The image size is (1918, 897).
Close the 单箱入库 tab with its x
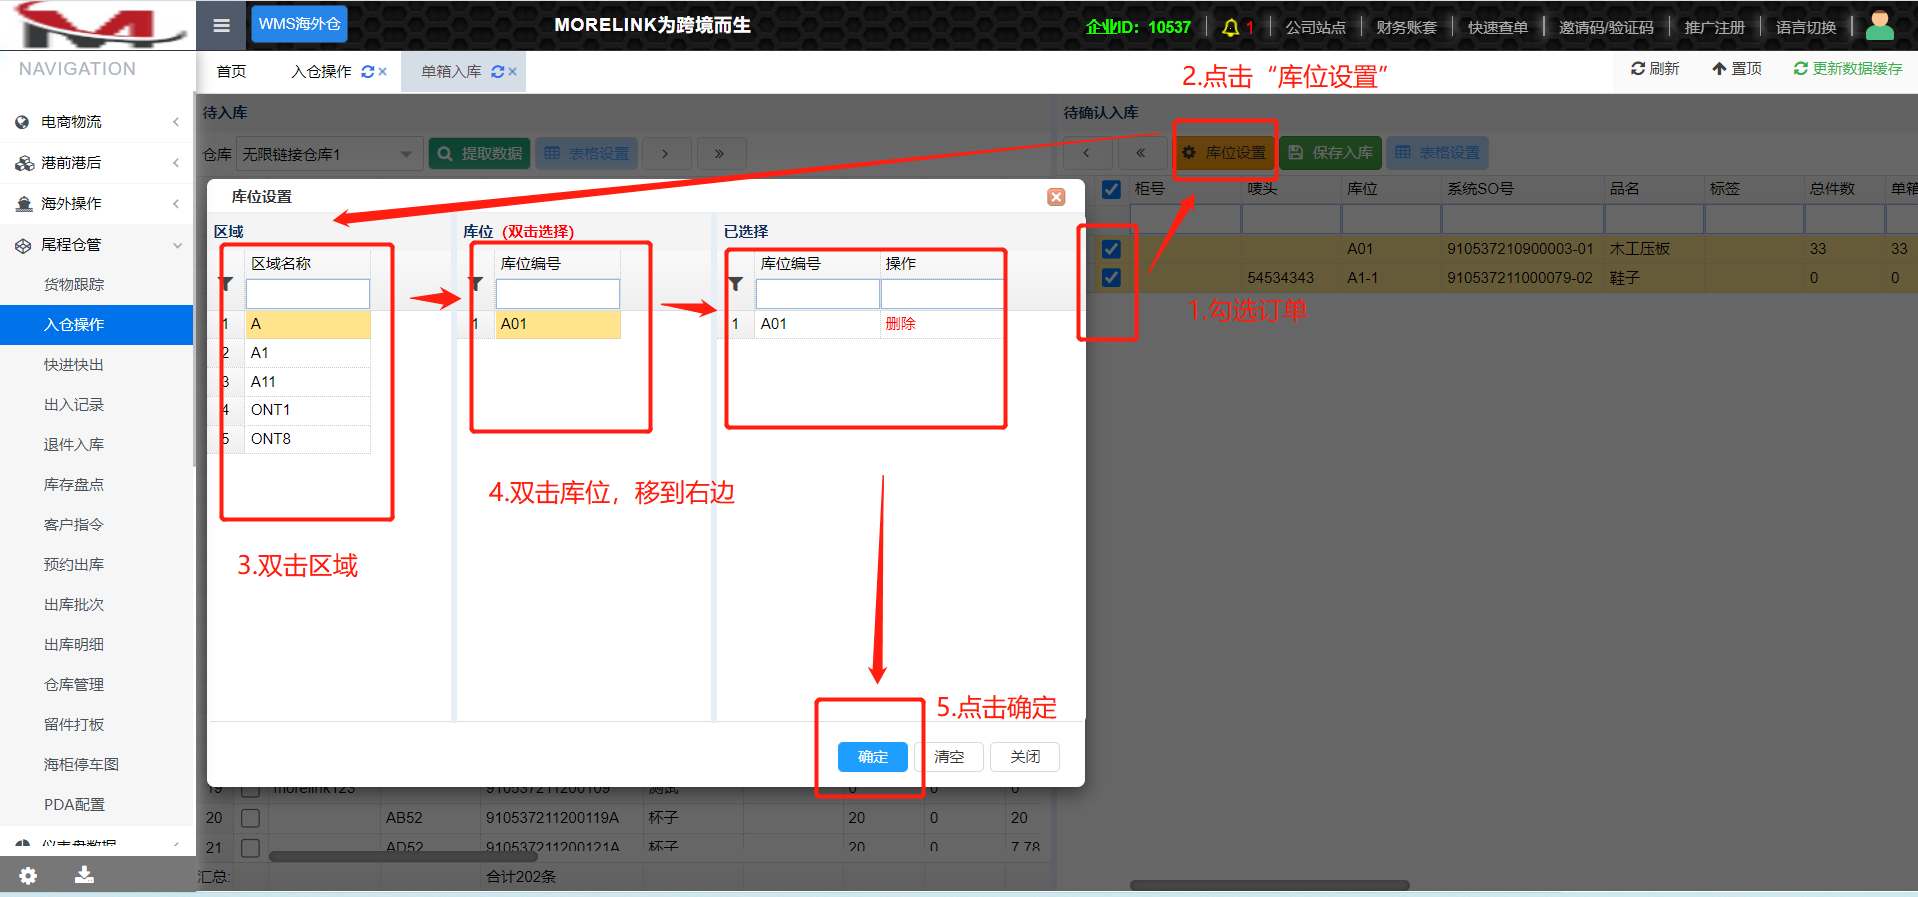point(513,72)
